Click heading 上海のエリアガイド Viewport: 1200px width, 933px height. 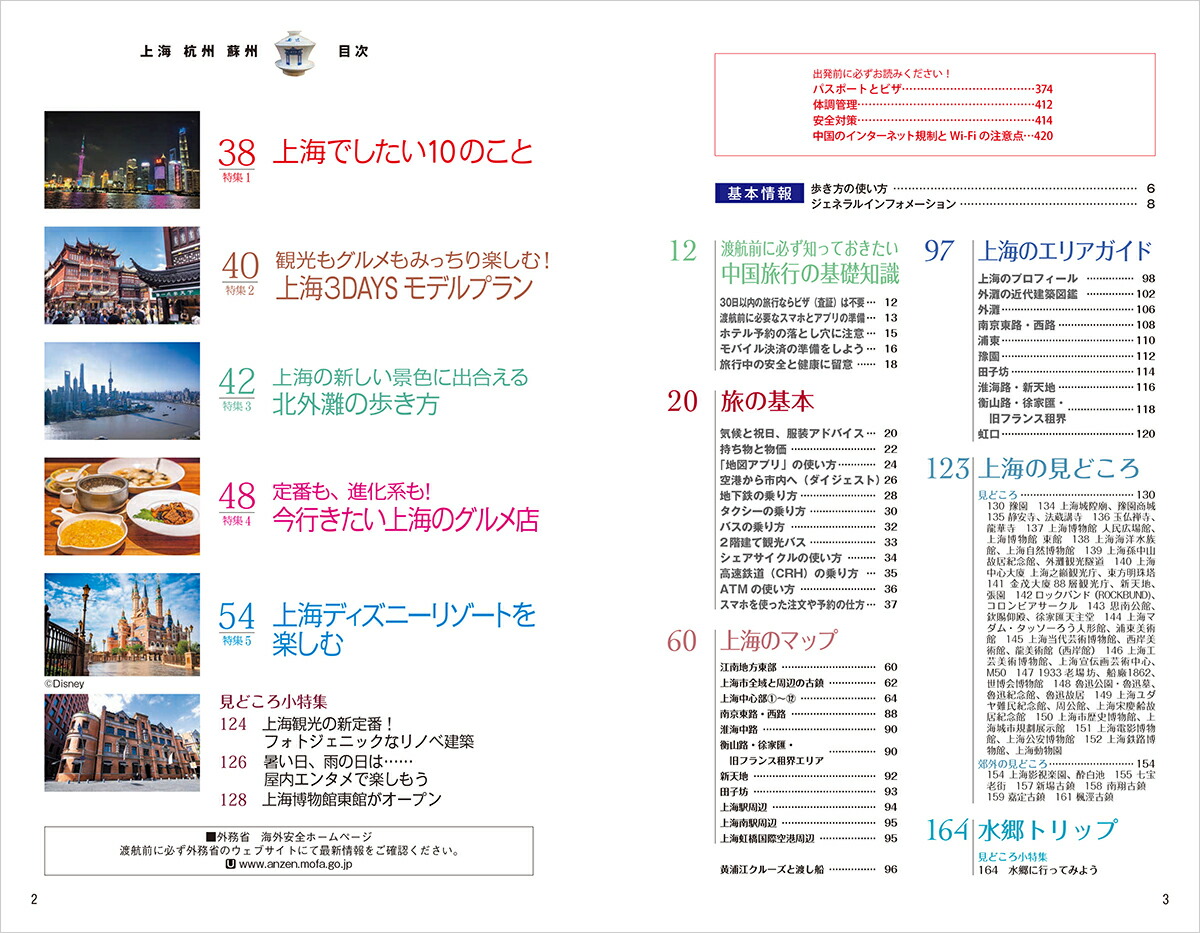click(x=1064, y=250)
